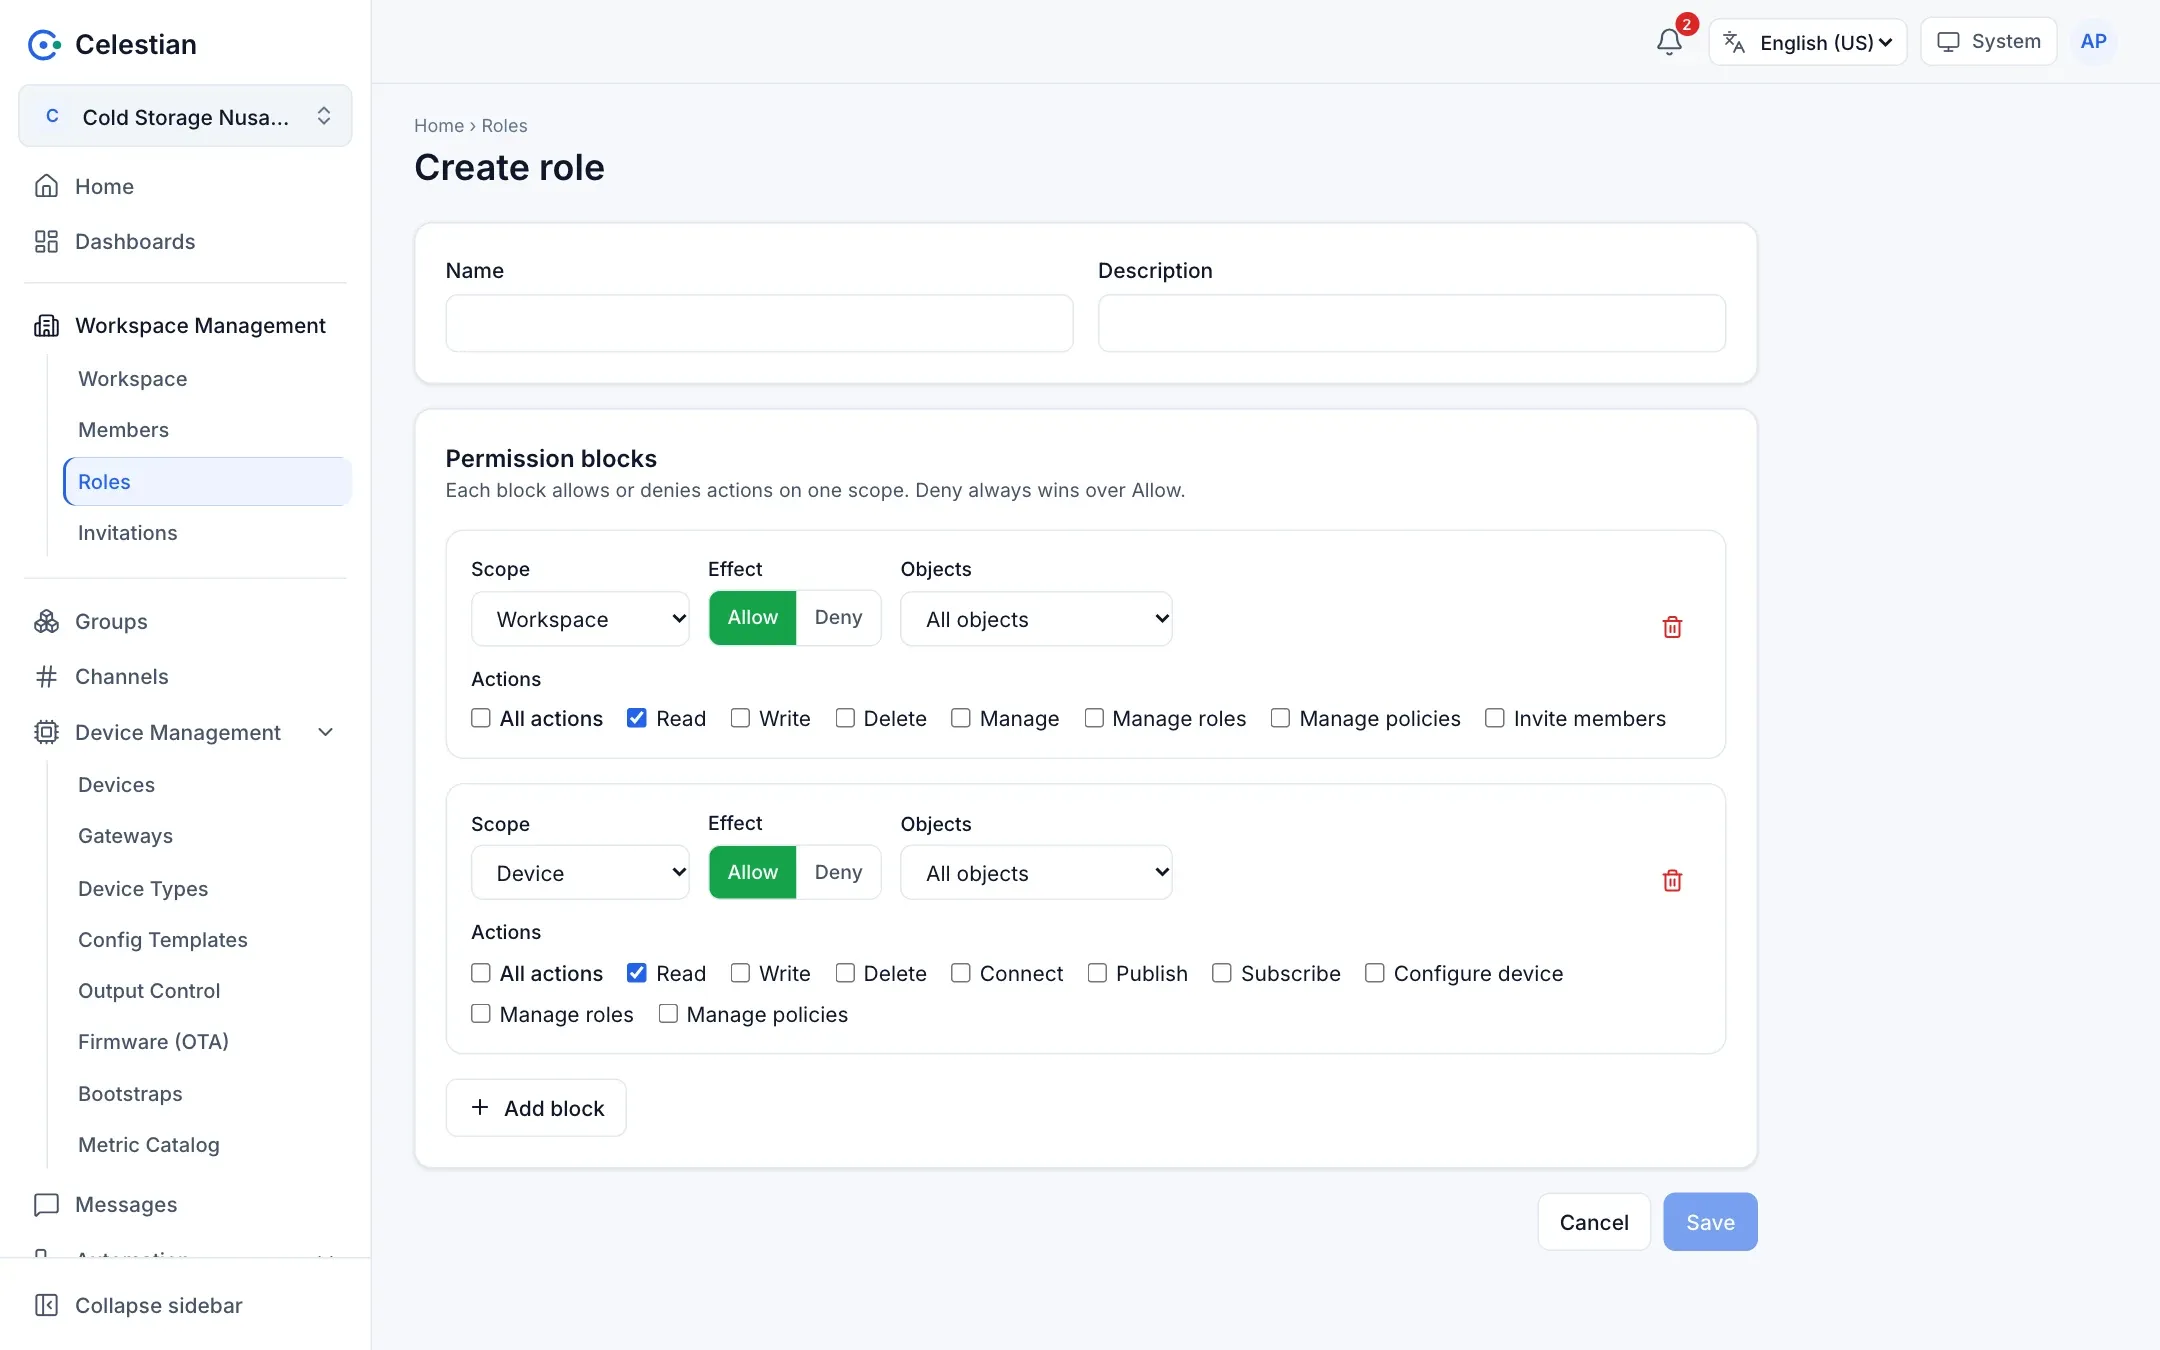Set Workspace block effect to Deny
2160x1350 pixels.
838,617
